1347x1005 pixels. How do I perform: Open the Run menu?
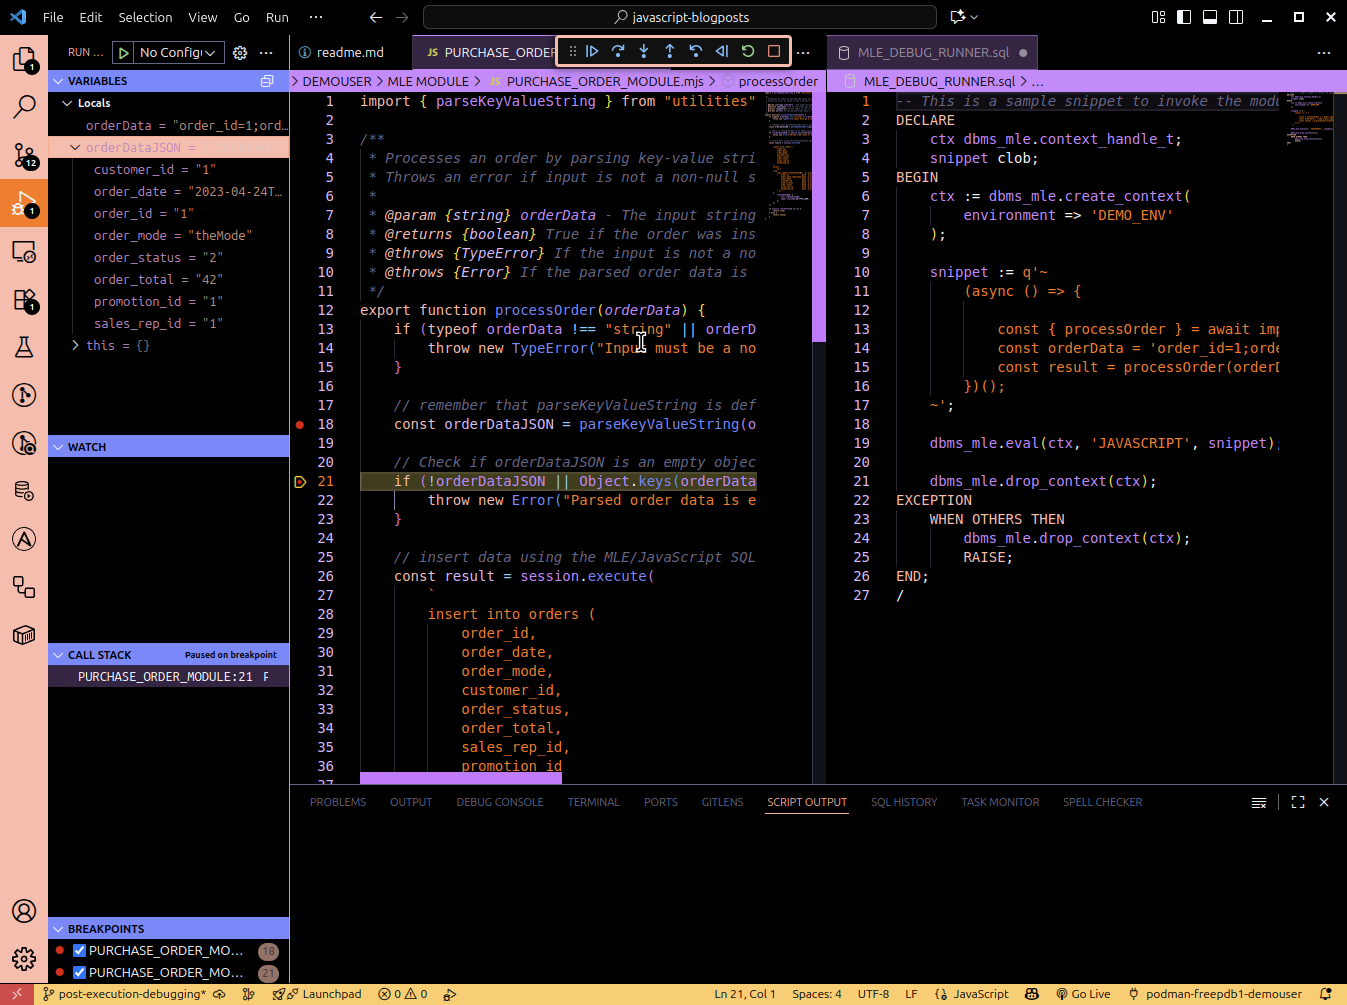[x=276, y=16]
